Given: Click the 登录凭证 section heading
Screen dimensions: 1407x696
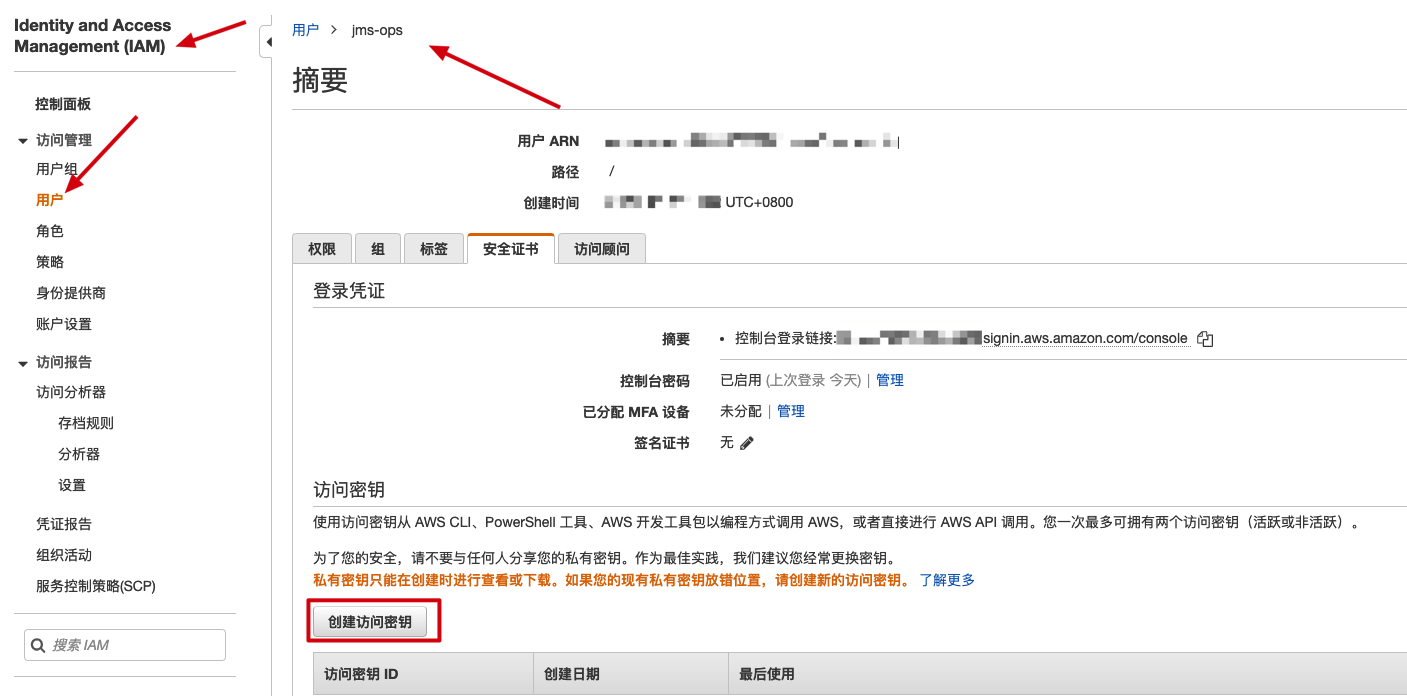Looking at the screenshot, I should pyautogui.click(x=349, y=291).
